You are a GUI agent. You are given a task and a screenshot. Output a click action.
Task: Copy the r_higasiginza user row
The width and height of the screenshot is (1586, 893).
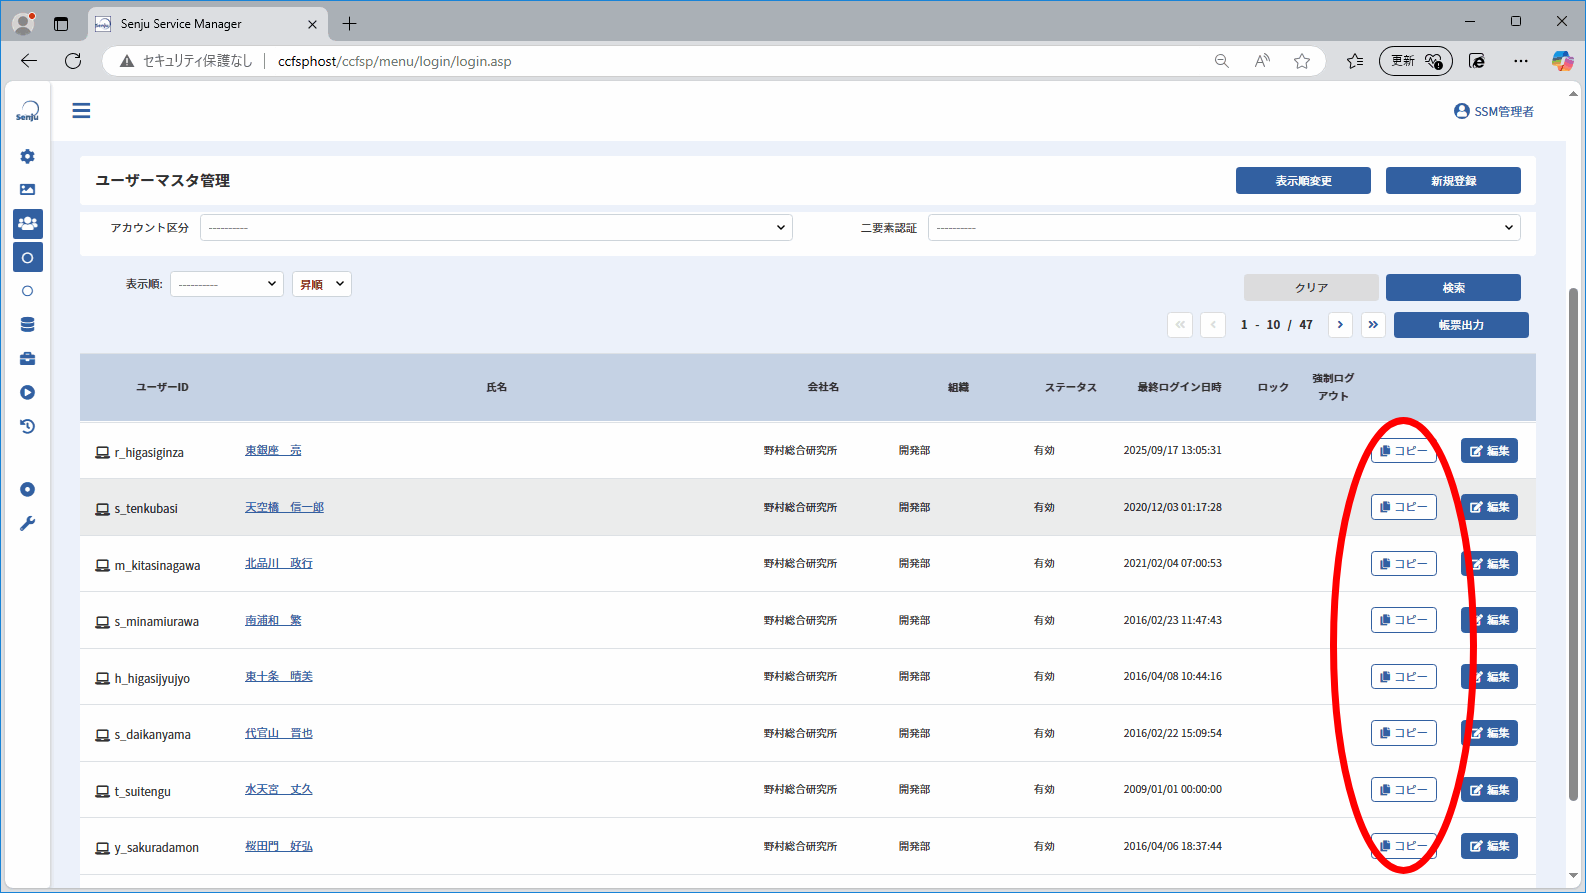[1404, 451]
